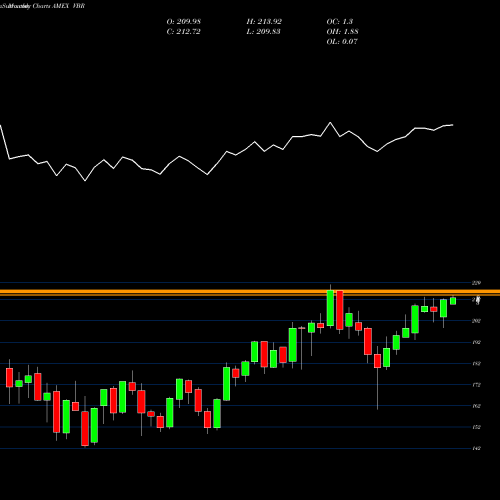Image resolution: width=500 pixels, height=500 pixels.
Task: Click the white line chart's highest peak
Action: click(x=330, y=123)
